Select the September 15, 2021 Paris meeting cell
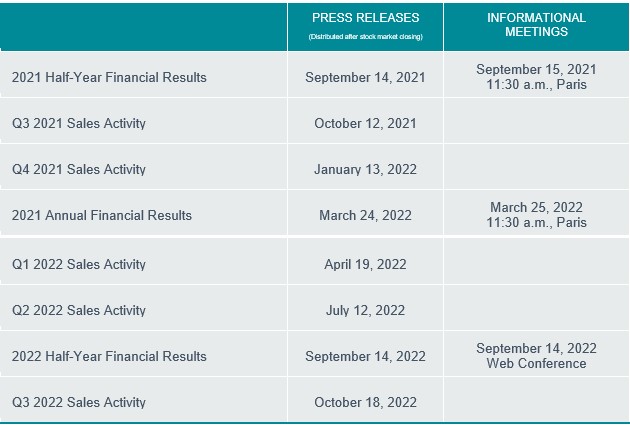The height and width of the screenshot is (426, 630). (536, 77)
